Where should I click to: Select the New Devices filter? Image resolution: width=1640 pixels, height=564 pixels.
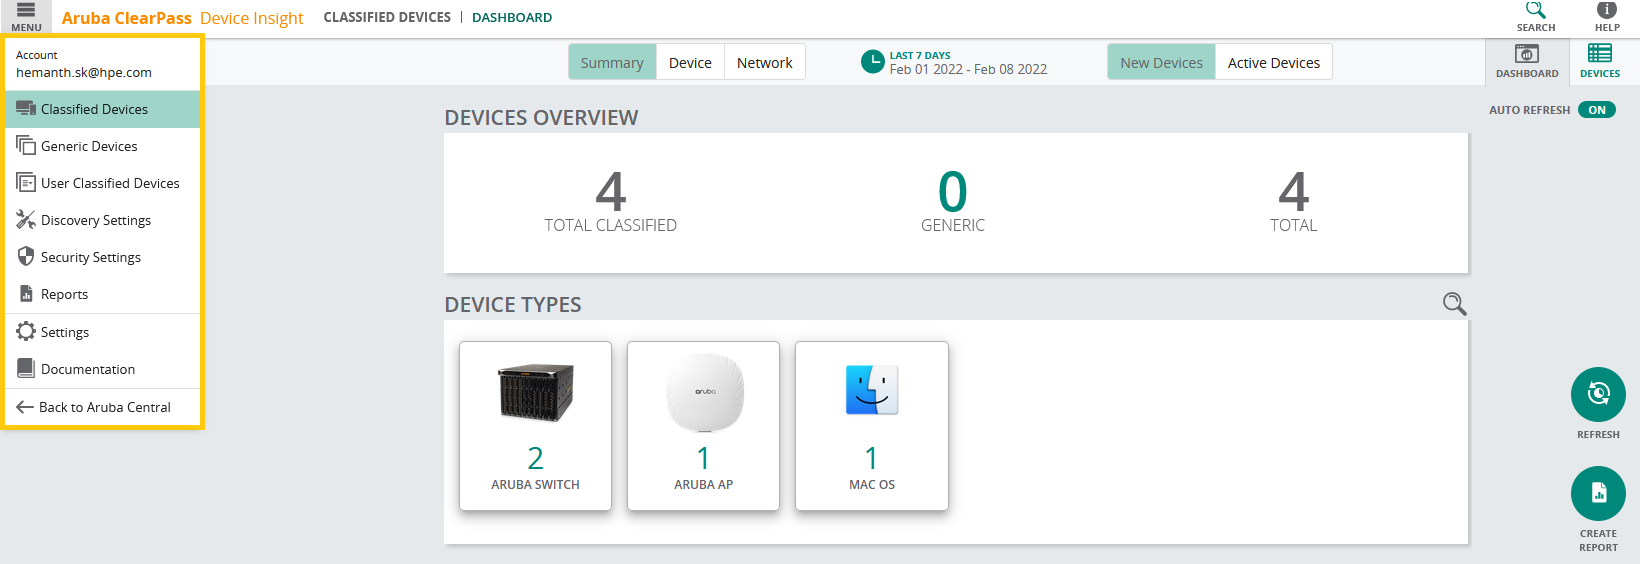pyautogui.click(x=1161, y=62)
